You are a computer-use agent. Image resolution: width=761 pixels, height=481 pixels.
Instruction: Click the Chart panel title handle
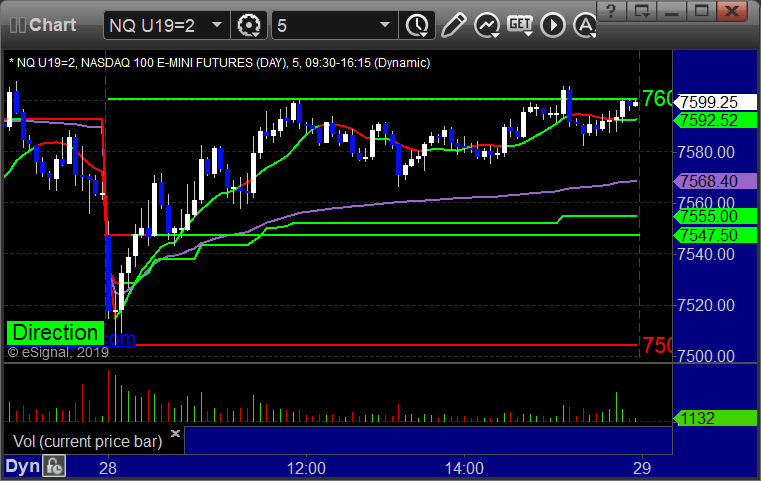[43, 25]
